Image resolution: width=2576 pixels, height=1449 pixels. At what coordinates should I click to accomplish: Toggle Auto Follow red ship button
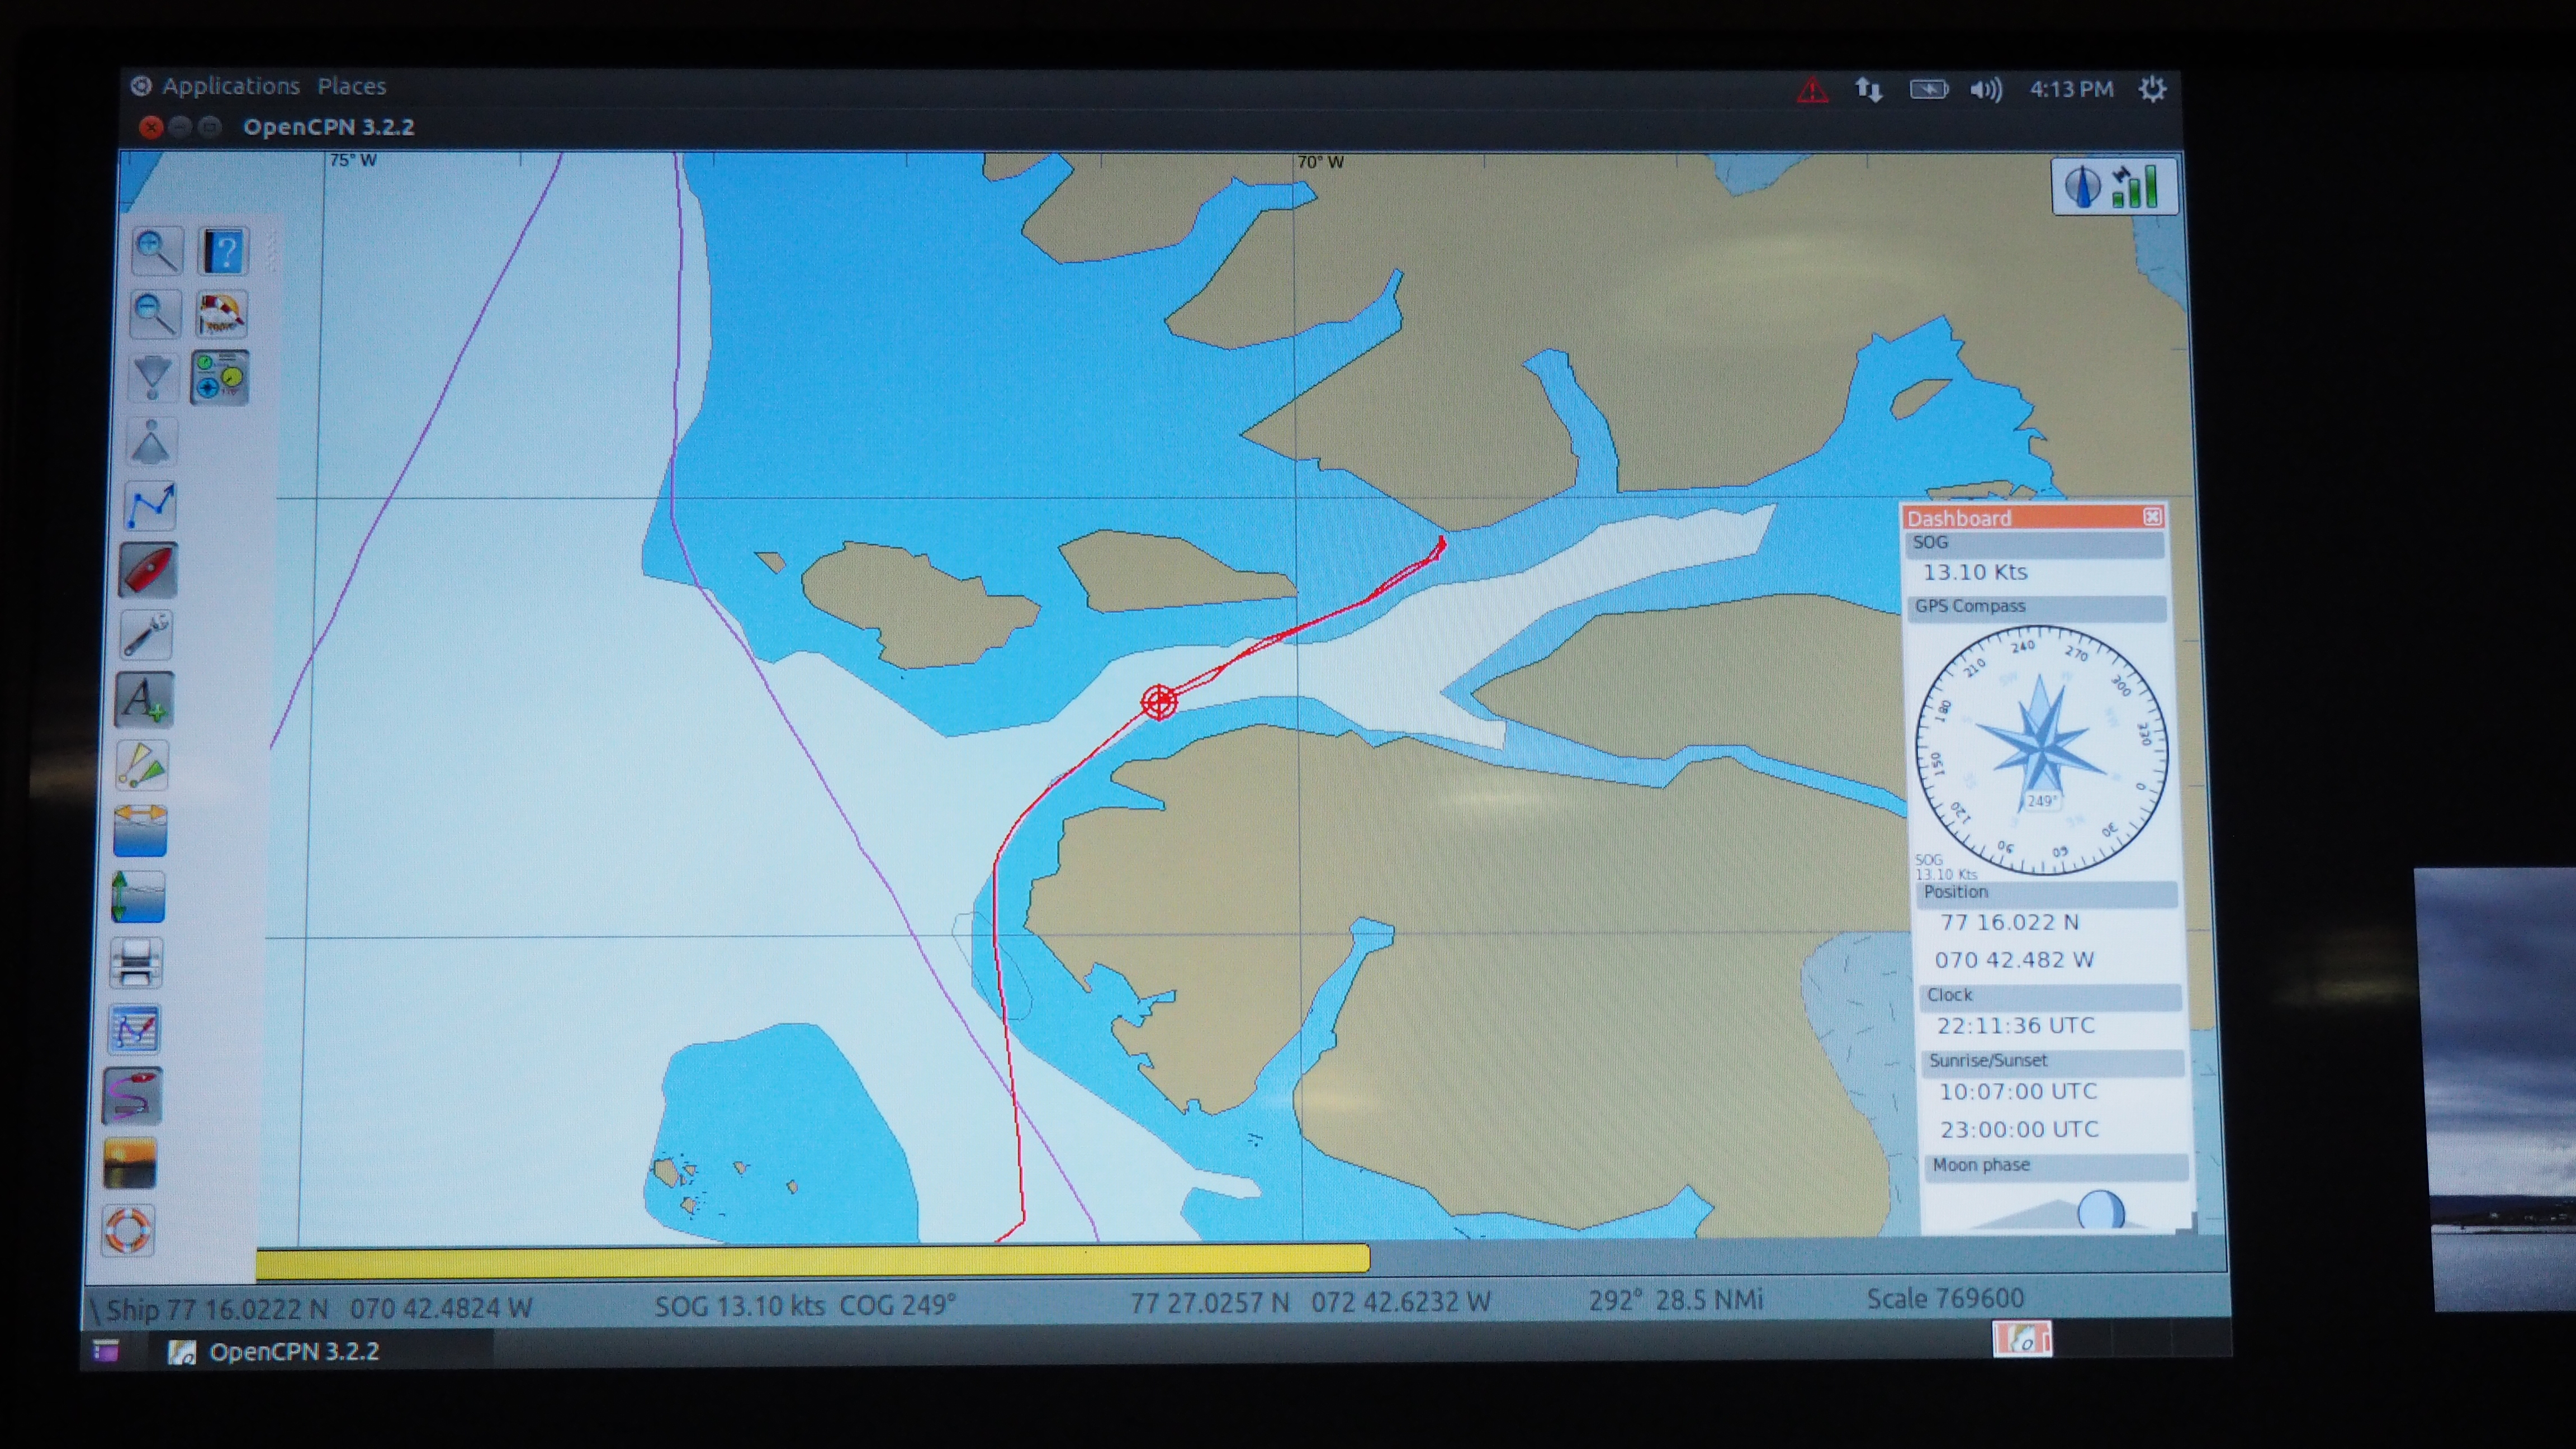(x=148, y=570)
